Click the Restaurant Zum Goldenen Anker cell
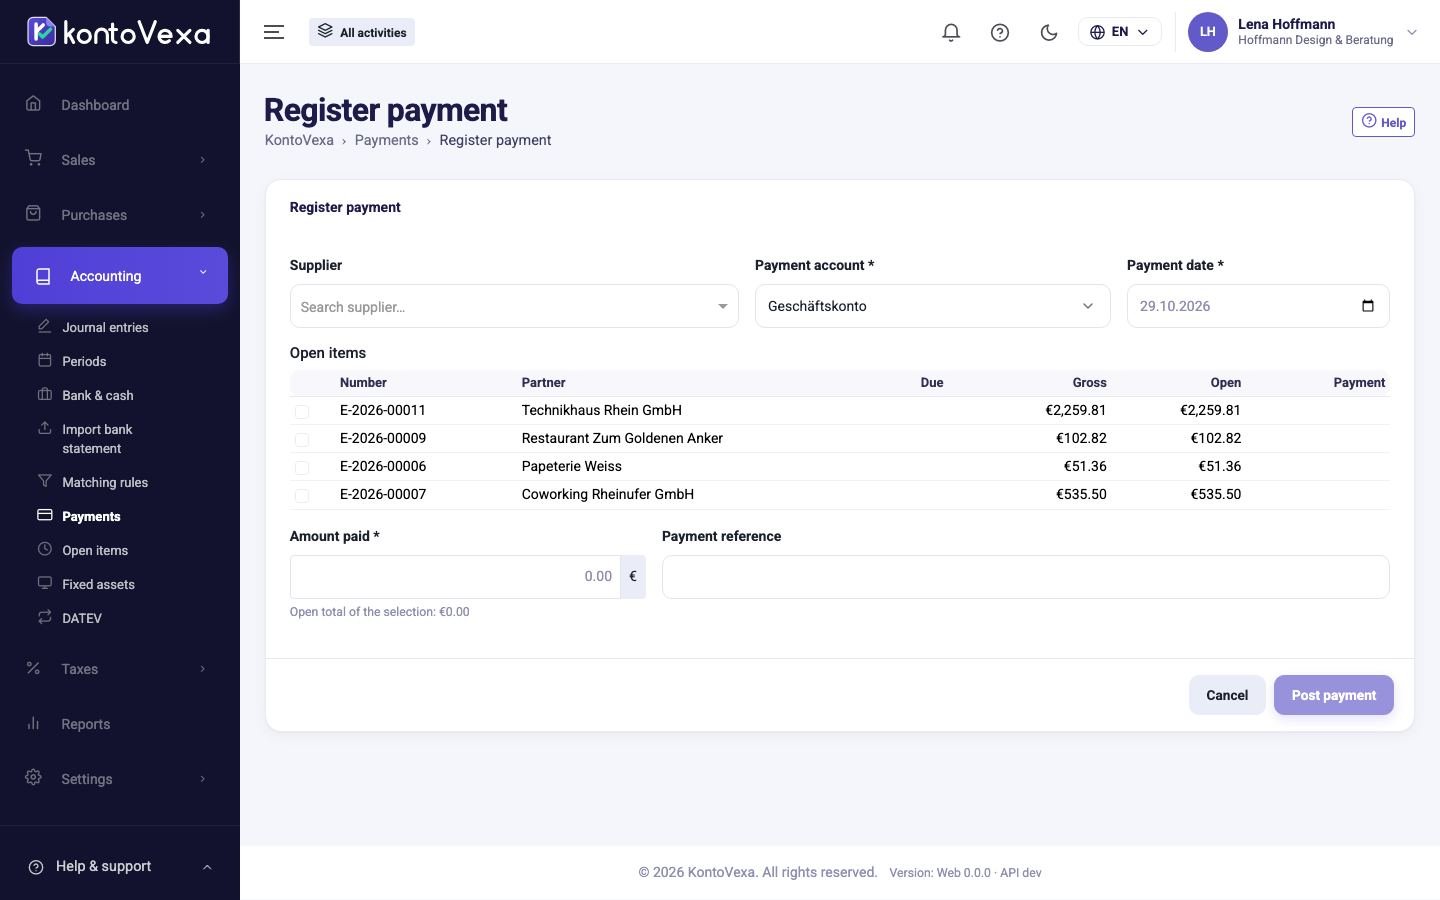 click(x=622, y=438)
